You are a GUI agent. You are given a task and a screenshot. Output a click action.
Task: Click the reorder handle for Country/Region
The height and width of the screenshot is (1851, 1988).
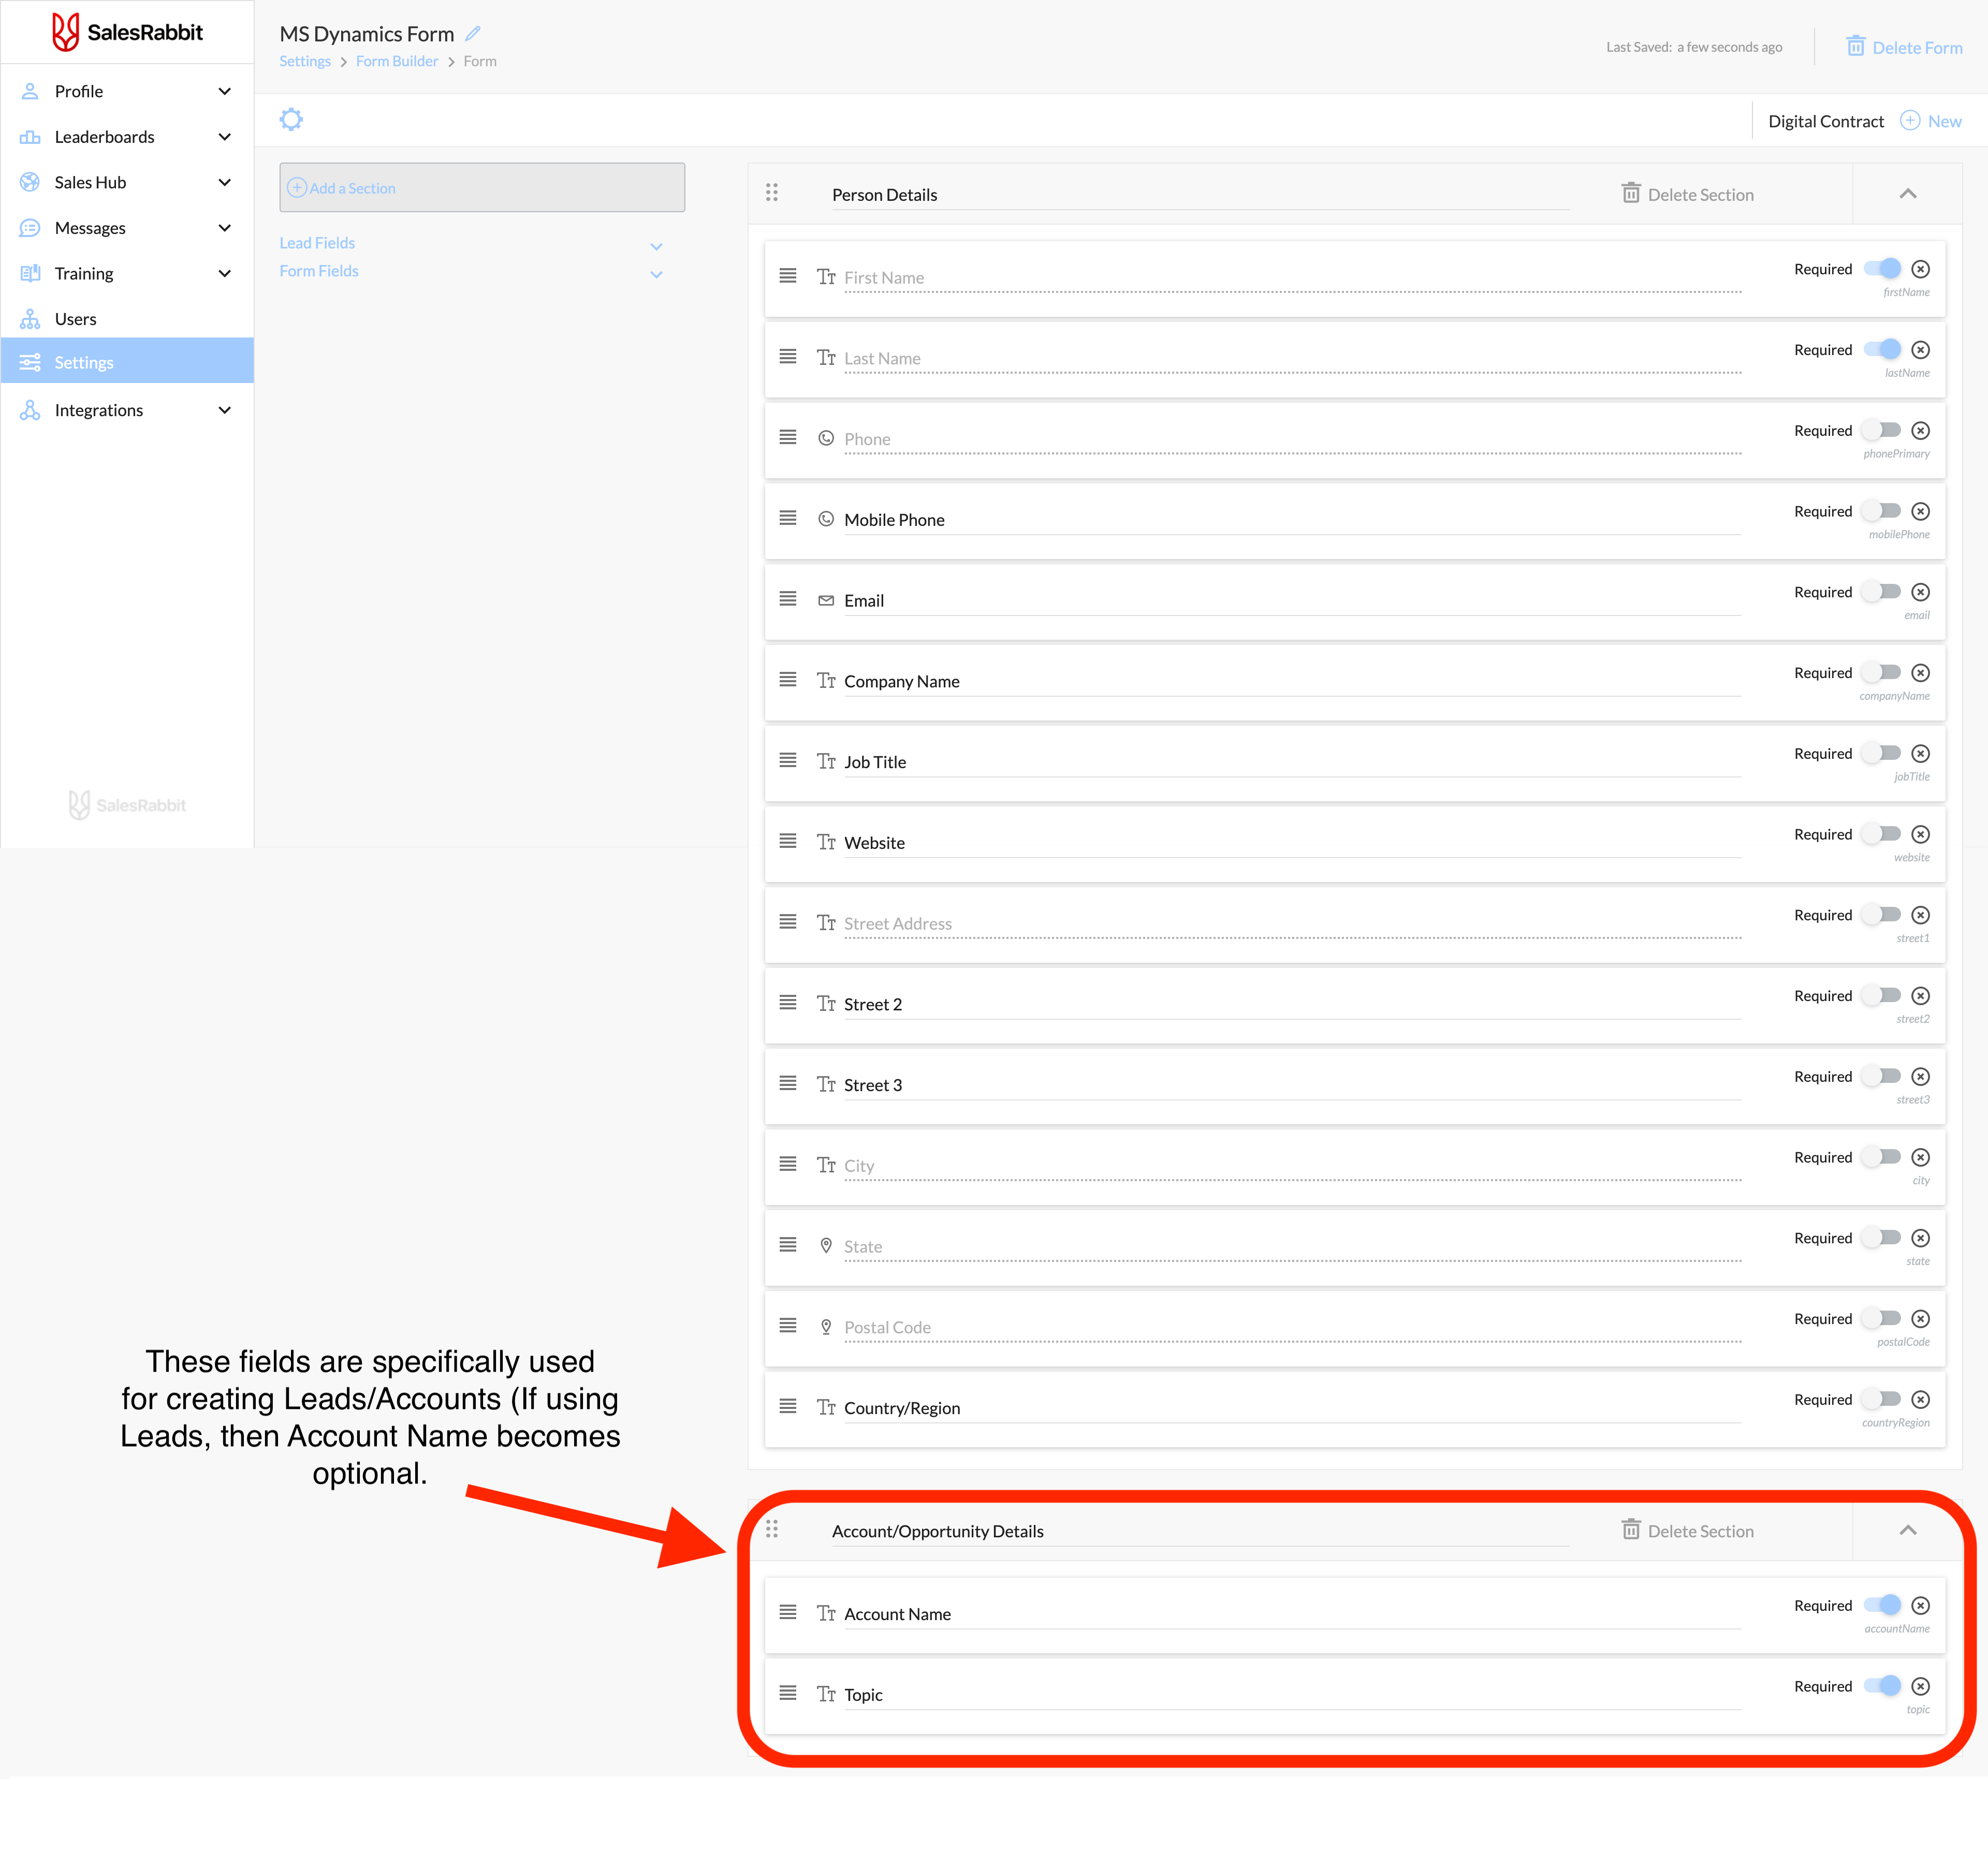pos(788,1406)
